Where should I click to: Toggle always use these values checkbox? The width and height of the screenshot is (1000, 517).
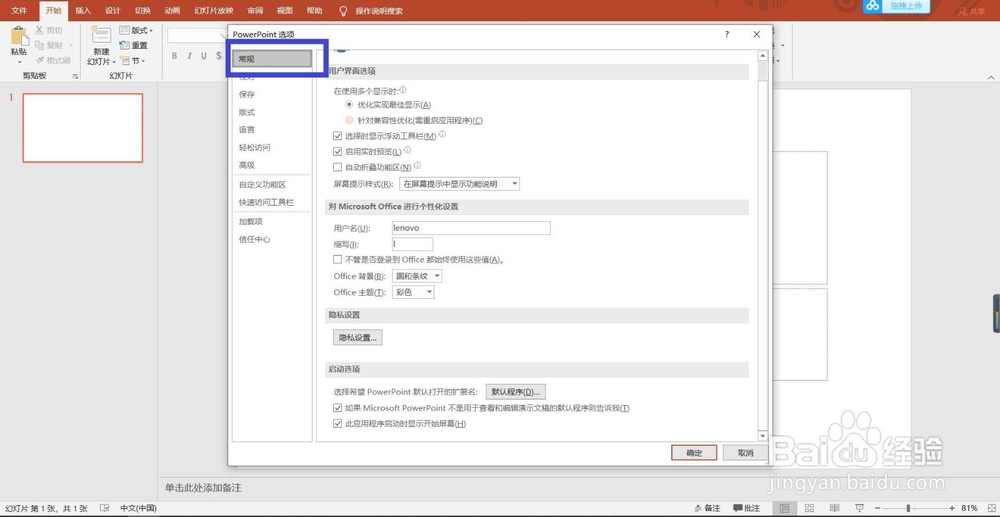(x=338, y=259)
